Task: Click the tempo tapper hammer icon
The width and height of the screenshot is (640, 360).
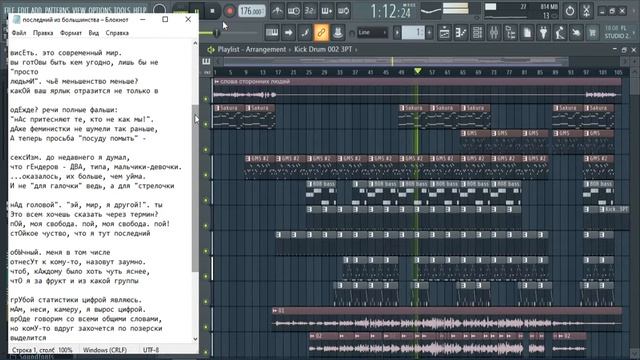Action: (560, 33)
